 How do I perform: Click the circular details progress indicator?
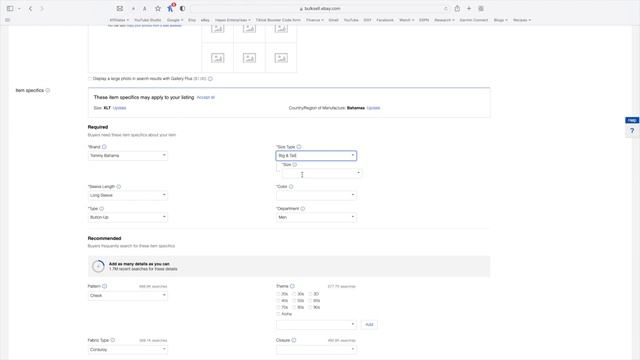tap(98, 266)
